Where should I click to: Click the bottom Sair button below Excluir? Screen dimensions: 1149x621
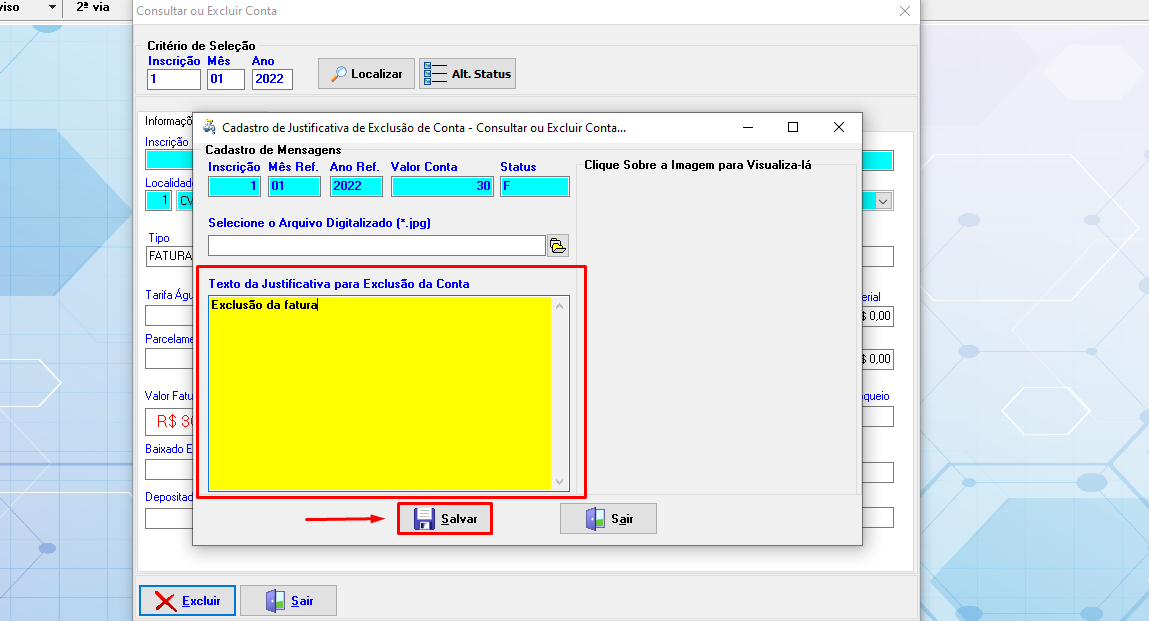click(288, 601)
